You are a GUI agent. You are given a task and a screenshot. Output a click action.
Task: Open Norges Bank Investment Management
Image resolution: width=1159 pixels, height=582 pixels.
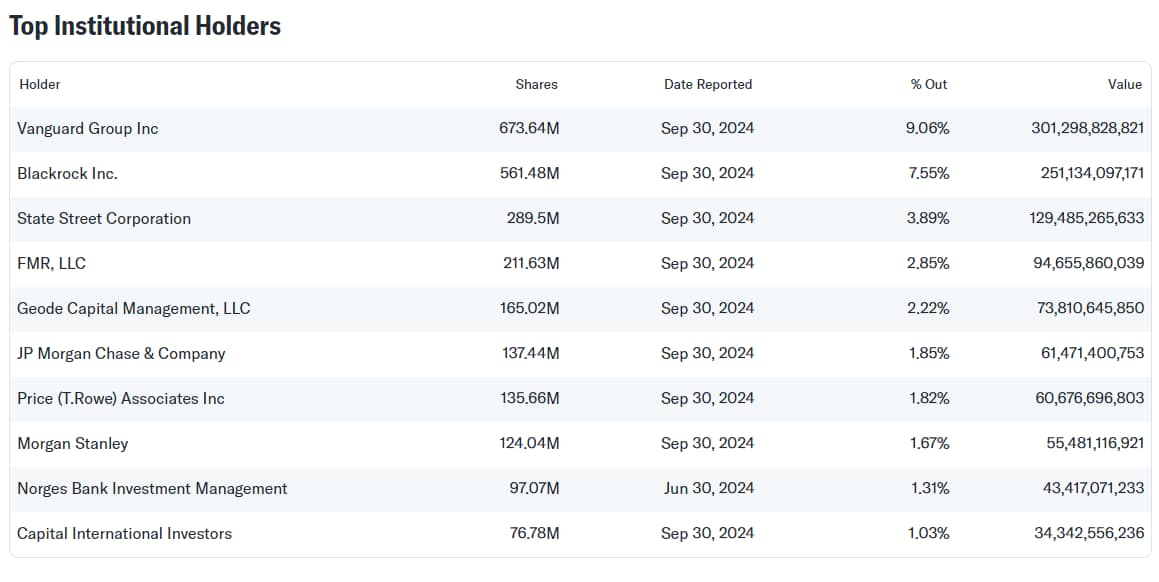[x=152, y=488]
